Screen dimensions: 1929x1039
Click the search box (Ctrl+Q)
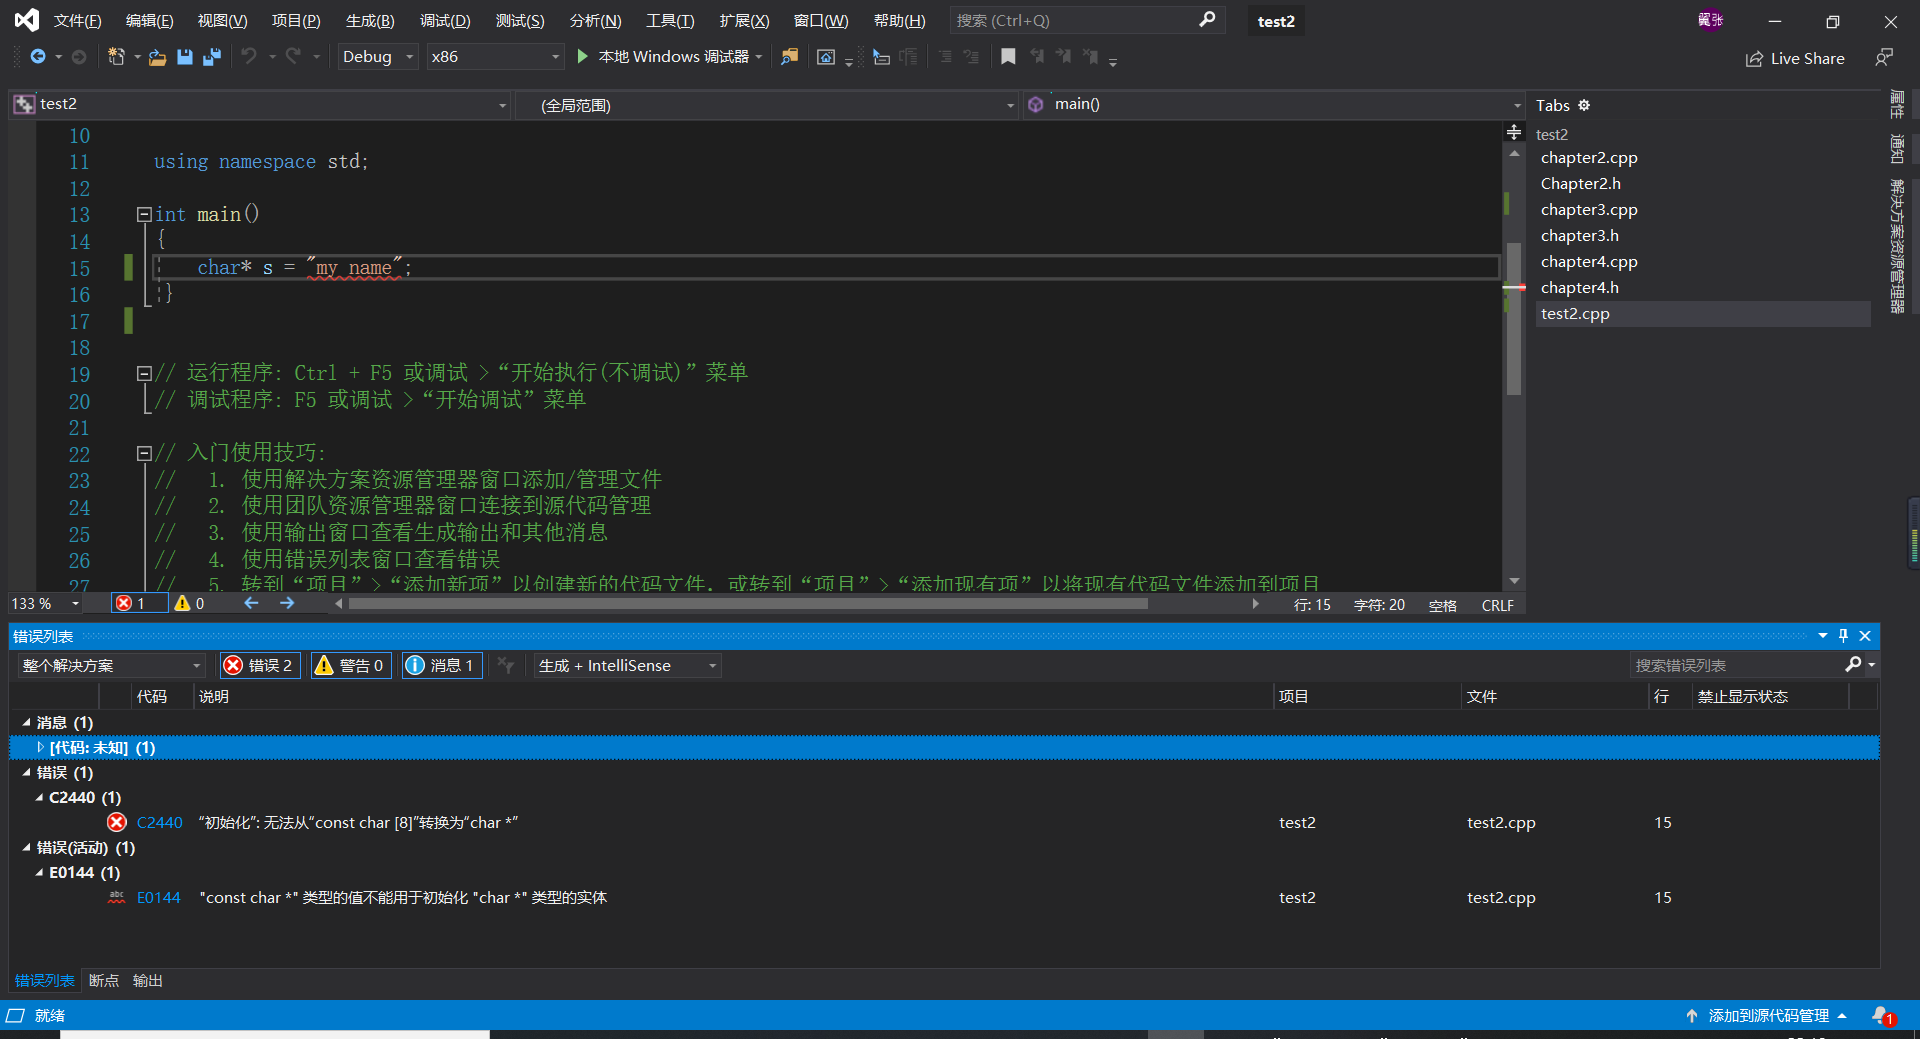pos(1086,20)
